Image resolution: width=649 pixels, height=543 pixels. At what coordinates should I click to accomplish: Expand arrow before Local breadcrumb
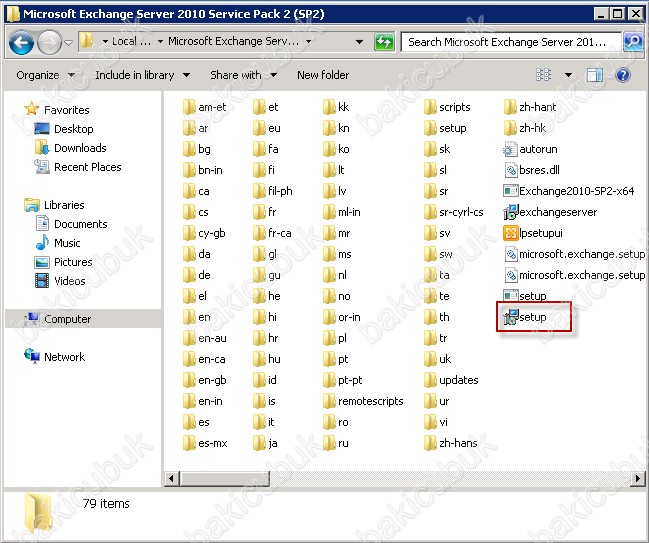pos(105,41)
